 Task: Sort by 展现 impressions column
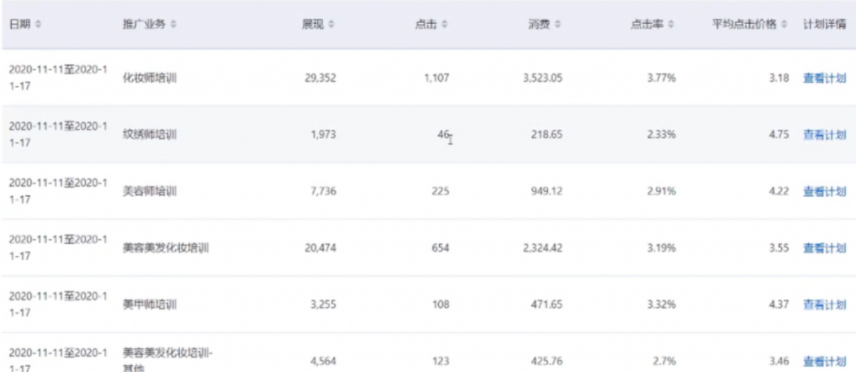(x=331, y=25)
